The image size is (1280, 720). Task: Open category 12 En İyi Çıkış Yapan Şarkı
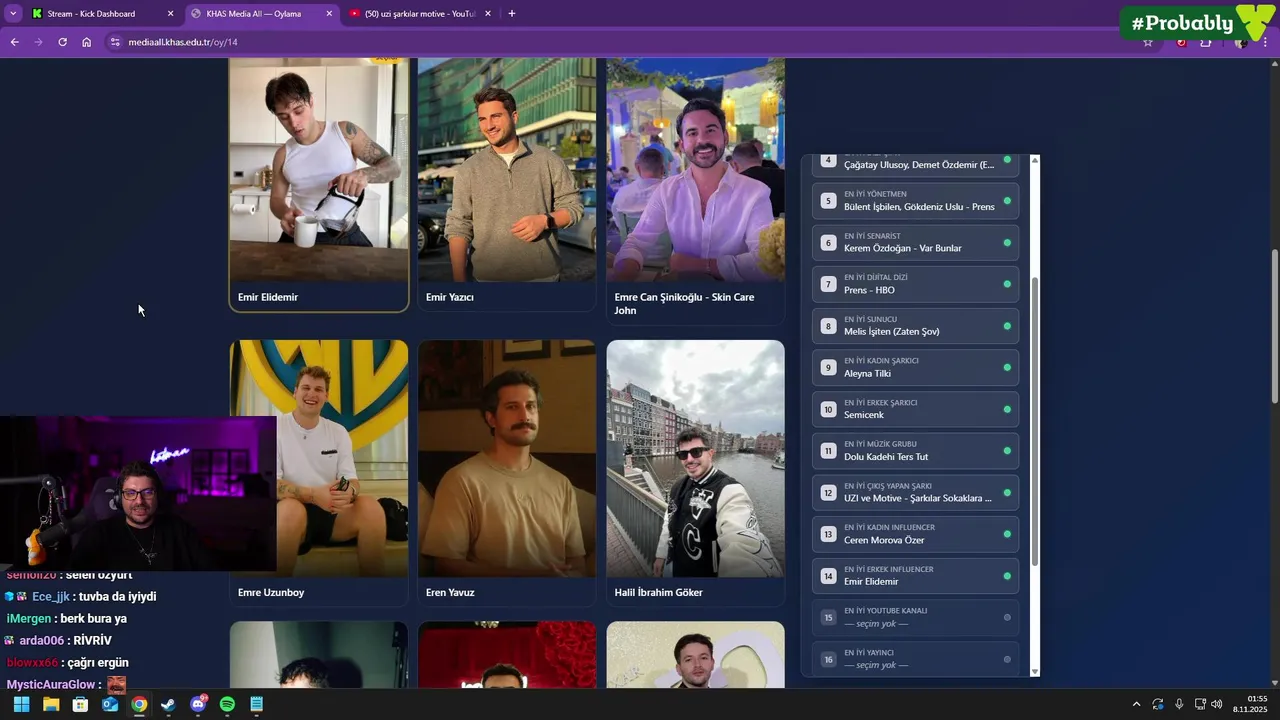pos(915,492)
